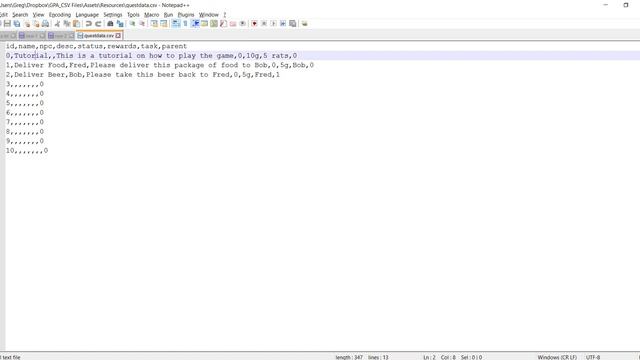Image resolution: width=640 pixels, height=360 pixels.
Task: Toggle synchronized horizontal scrolling
Action: (164, 24)
